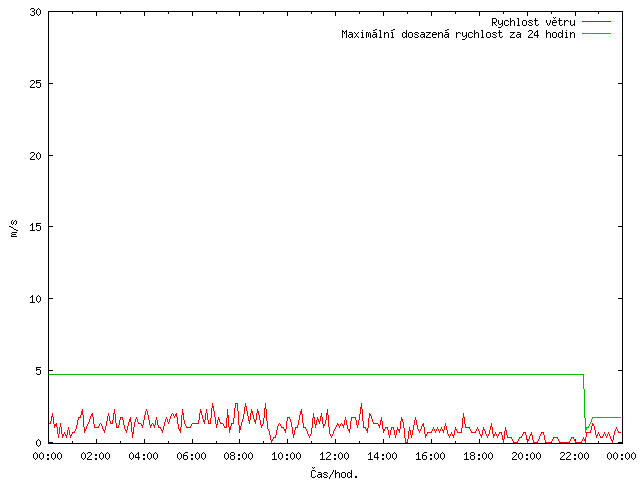The height and width of the screenshot is (480, 640).
Task: Click the x-axis time label 04:00
Action: 143,456
